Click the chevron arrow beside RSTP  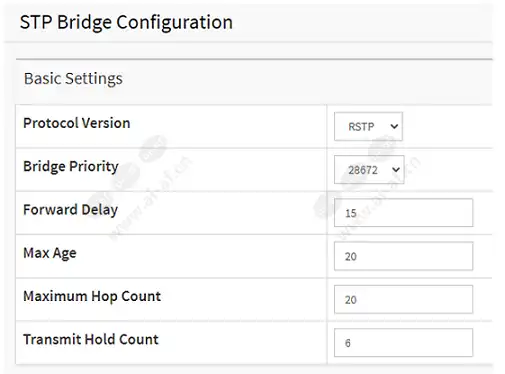pyautogui.click(x=394, y=127)
